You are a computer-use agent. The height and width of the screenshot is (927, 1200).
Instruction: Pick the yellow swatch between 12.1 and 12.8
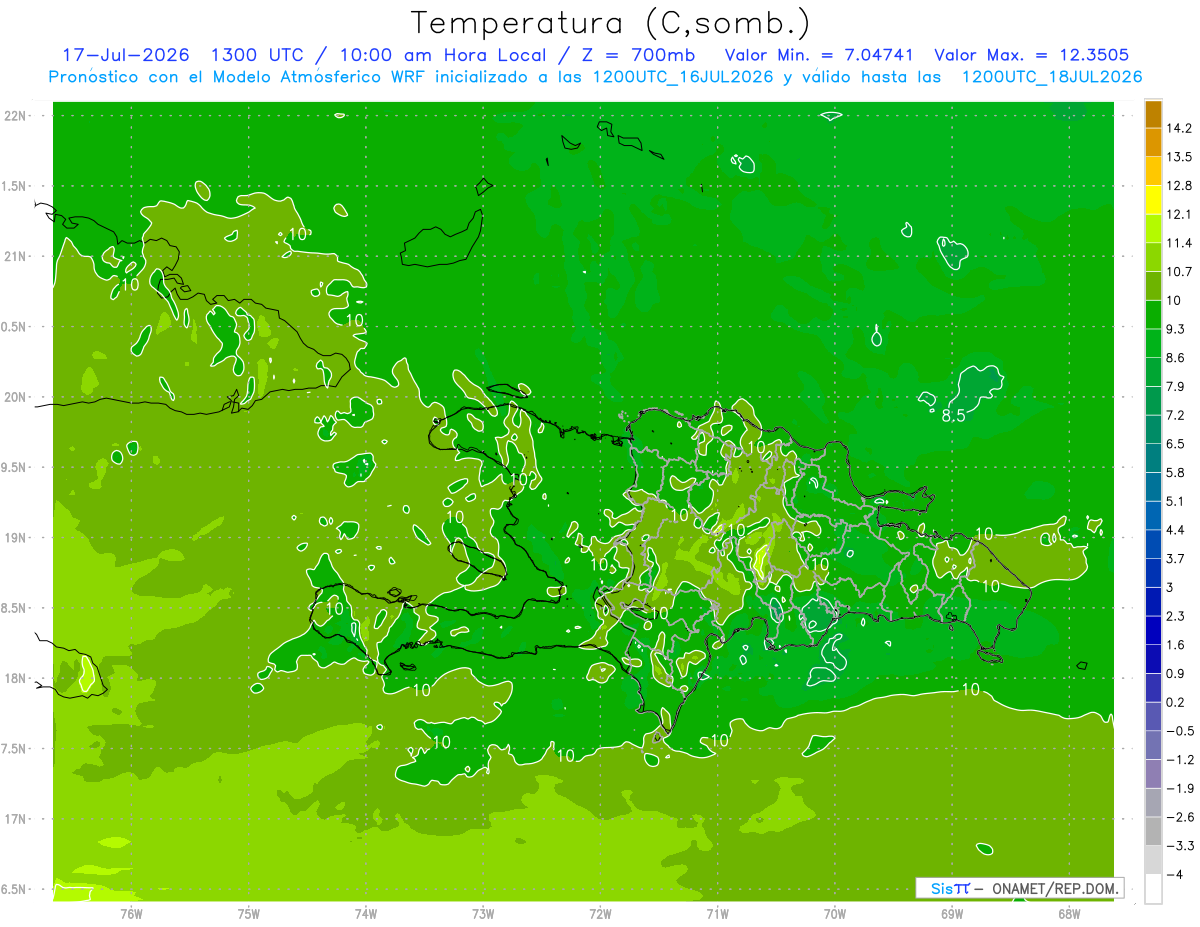point(1153,200)
